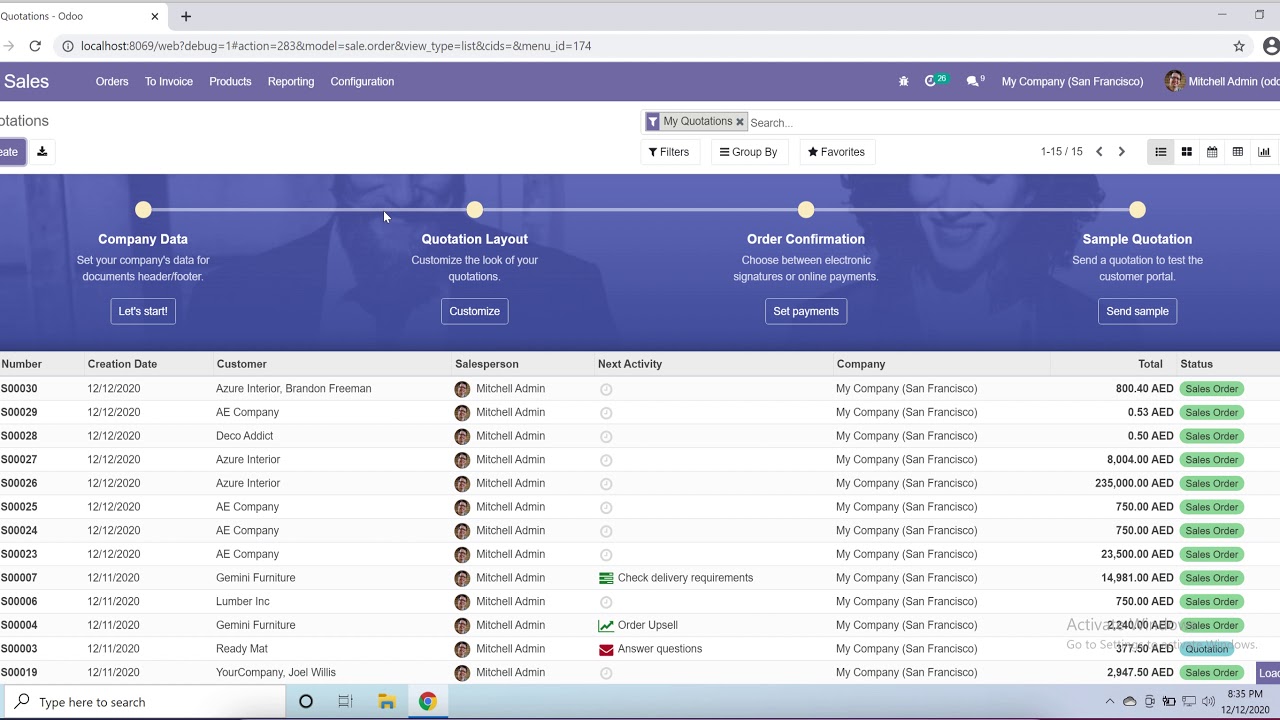Image resolution: width=1280 pixels, height=720 pixels.
Task: Go to next page of records
Action: [x=1121, y=152]
